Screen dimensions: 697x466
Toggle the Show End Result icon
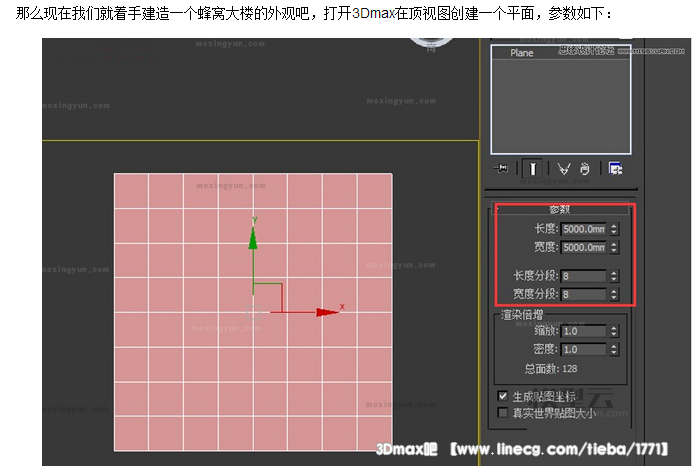[533, 169]
